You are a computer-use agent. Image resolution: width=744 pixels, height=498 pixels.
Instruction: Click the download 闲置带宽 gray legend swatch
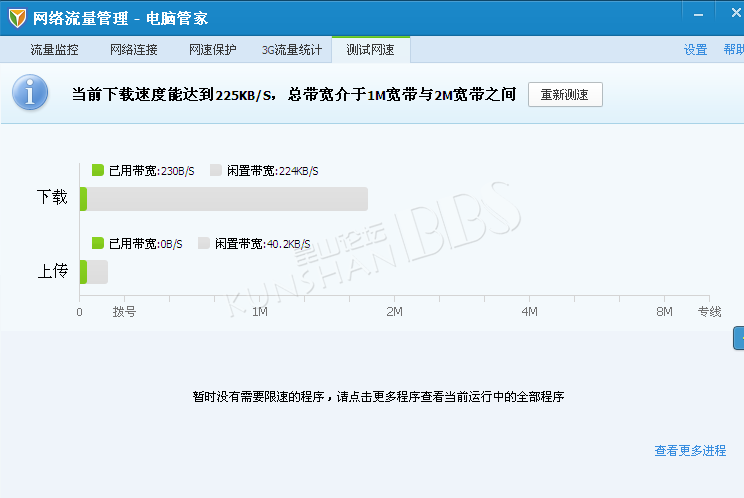(216, 170)
